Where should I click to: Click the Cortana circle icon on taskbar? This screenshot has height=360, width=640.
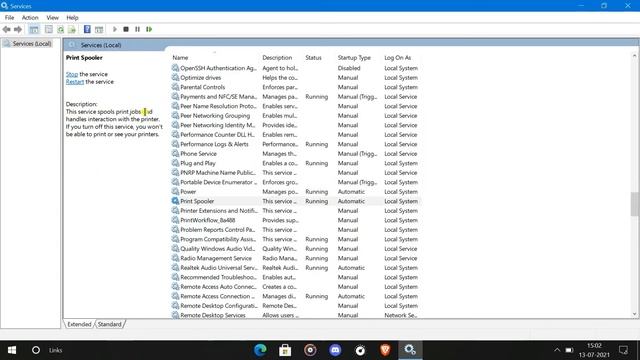[x=36, y=350]
